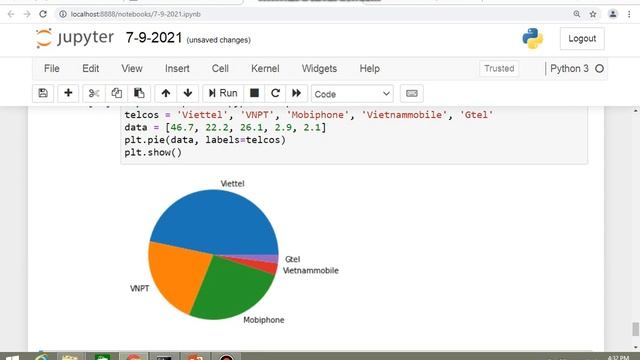This screenshot has width=640, height=360.
Task: Bookmark this page with star icon
Action: (x=593, y=14)
